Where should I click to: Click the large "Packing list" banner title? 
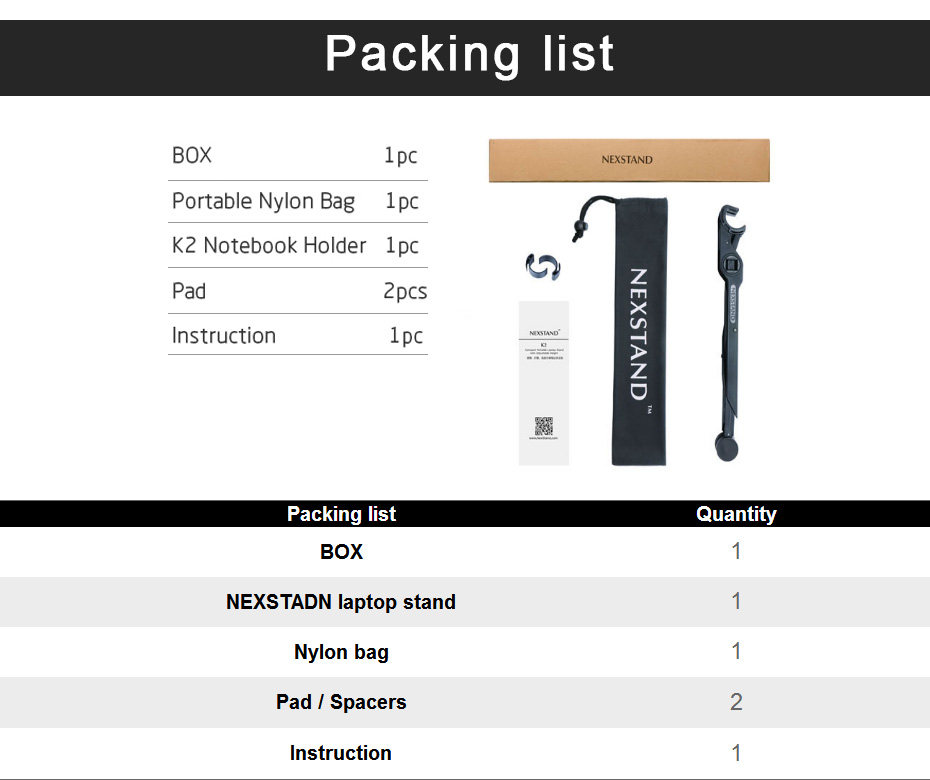(x=469, y=52)
